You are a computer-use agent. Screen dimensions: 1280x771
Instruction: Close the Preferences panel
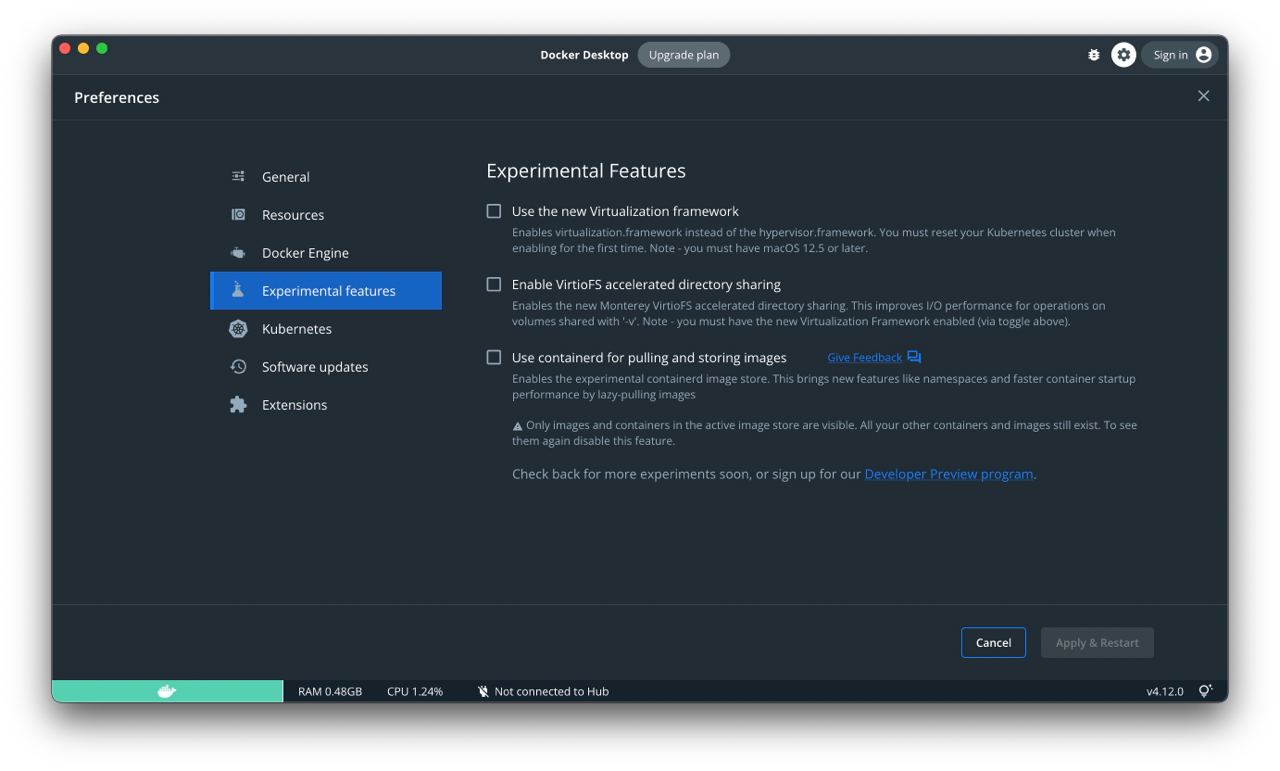[1204, 96]
